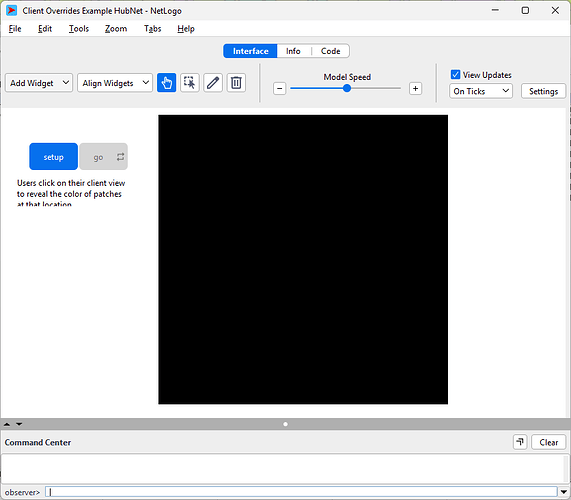Image resolution: width=571 pixels, height=500 pixels.
Task: Click the Model Speed slider handle
Action: pyautogui.click(x=347, y=88)
